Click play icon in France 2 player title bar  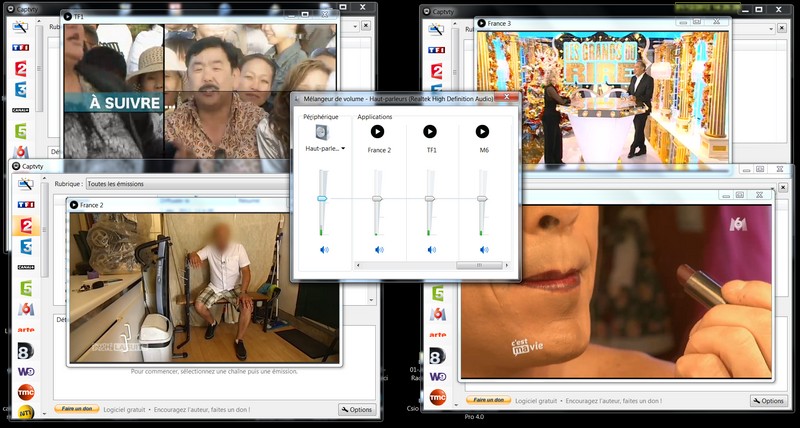[x=74, y=205]
